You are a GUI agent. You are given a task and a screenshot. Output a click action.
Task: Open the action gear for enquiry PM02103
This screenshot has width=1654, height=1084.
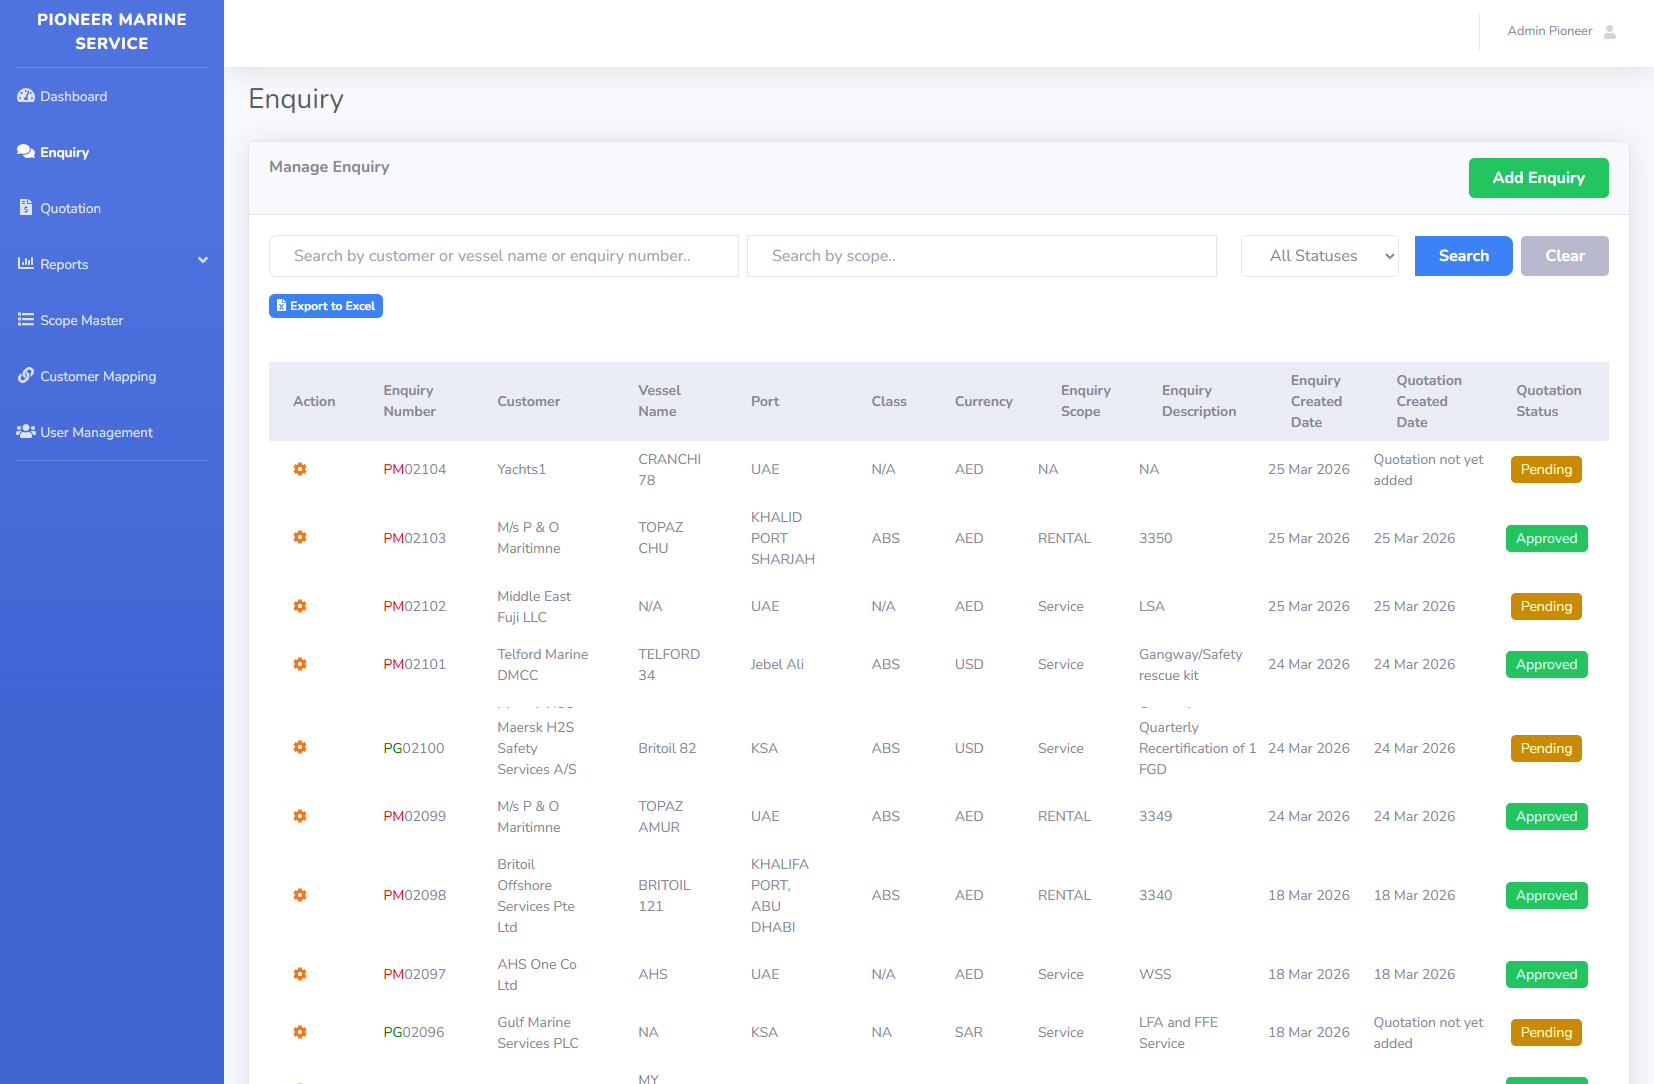coord(300,537)
